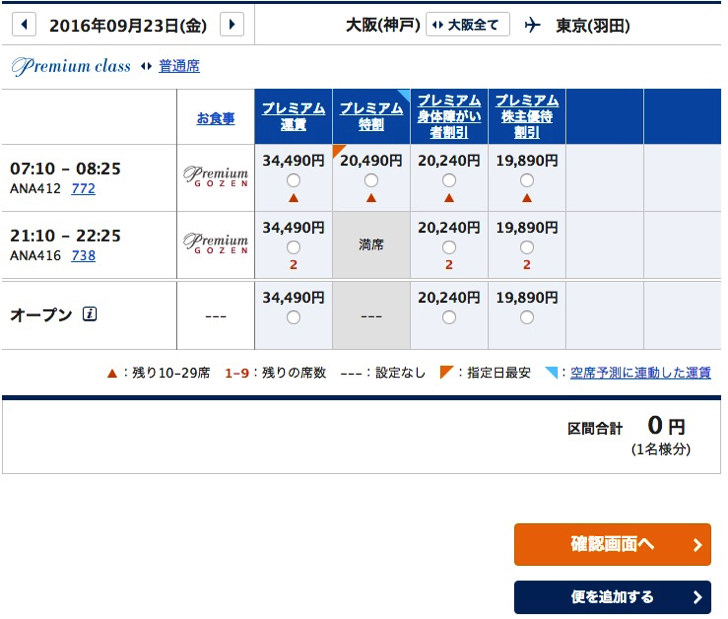Select ANA416 19,890円 shareholder discount radio
Viewport: 728px width, 619px height.
(527, 248)
